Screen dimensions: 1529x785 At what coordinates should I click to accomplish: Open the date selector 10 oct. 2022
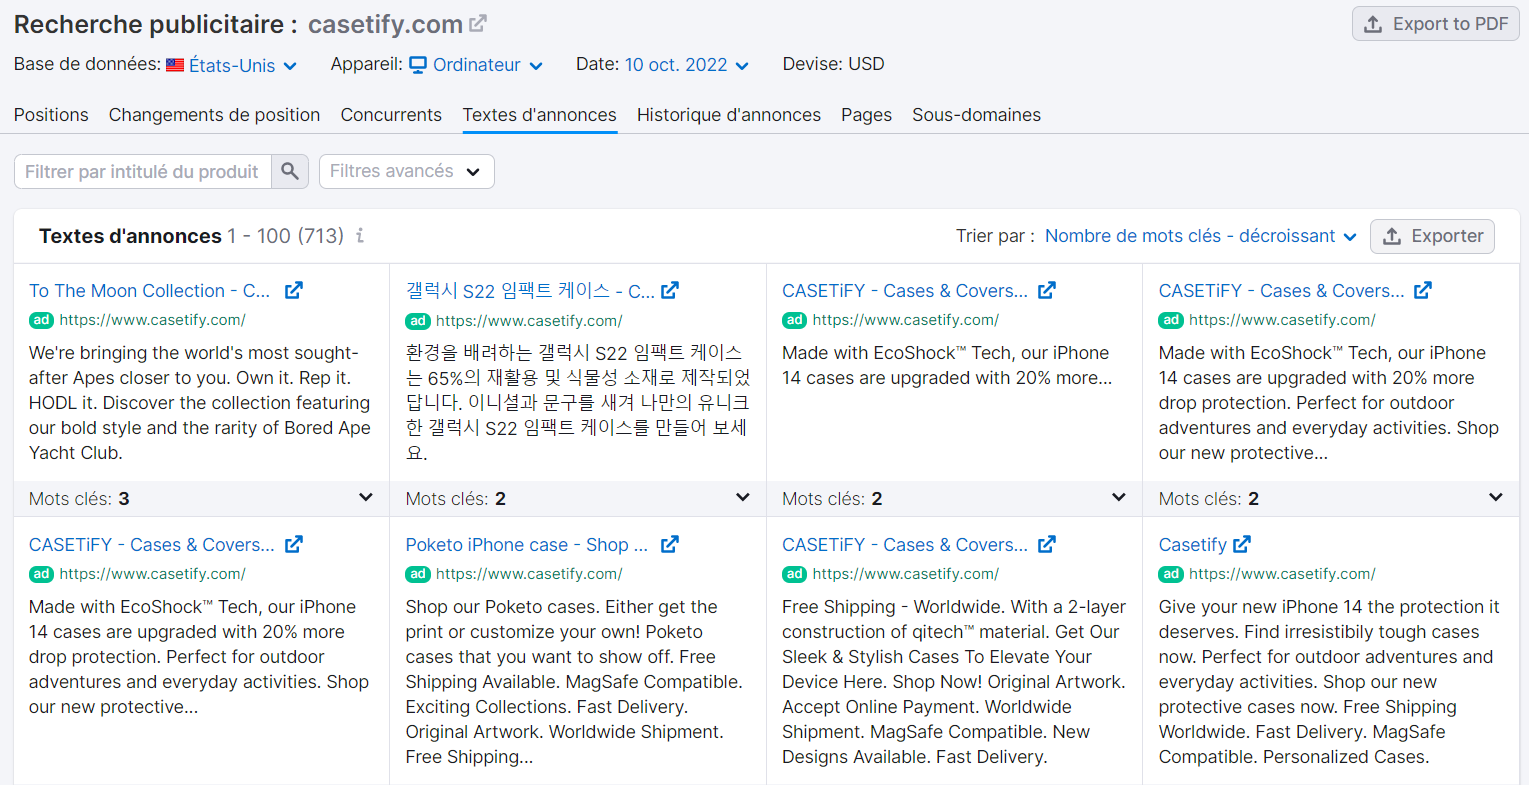pyautogui.click(x=687, y=65)
